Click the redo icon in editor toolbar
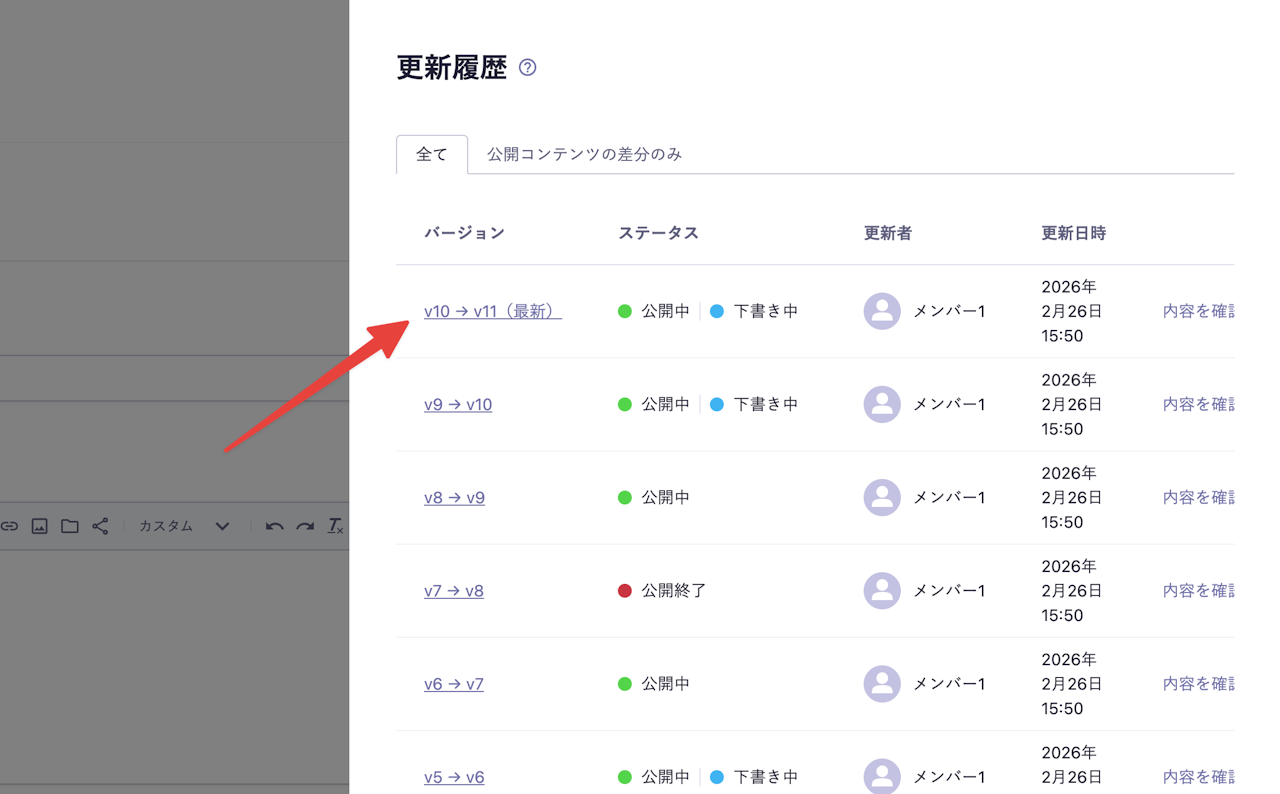Image resolution: width=1280 pixels, height=794 pixels. [x=305, y=526]
